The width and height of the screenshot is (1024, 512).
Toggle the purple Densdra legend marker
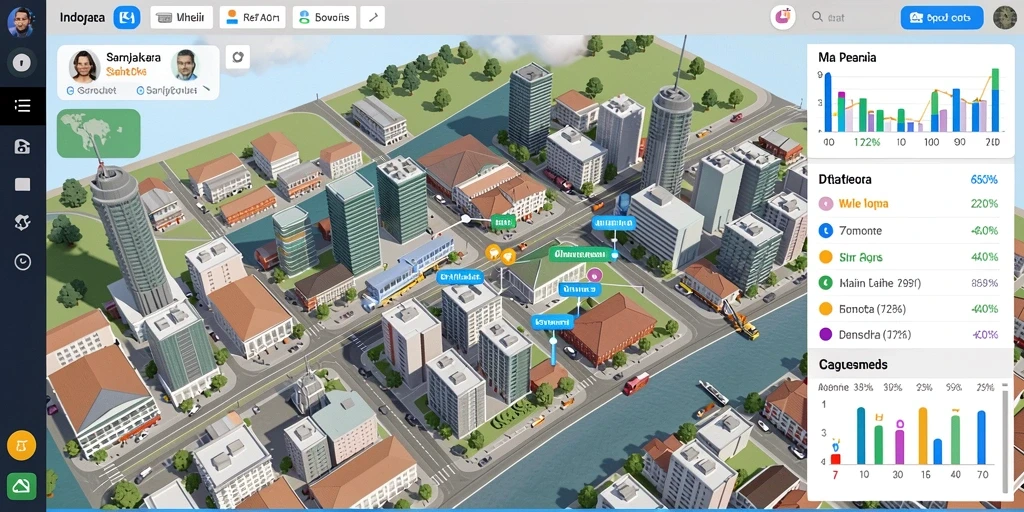pos(825,334)
